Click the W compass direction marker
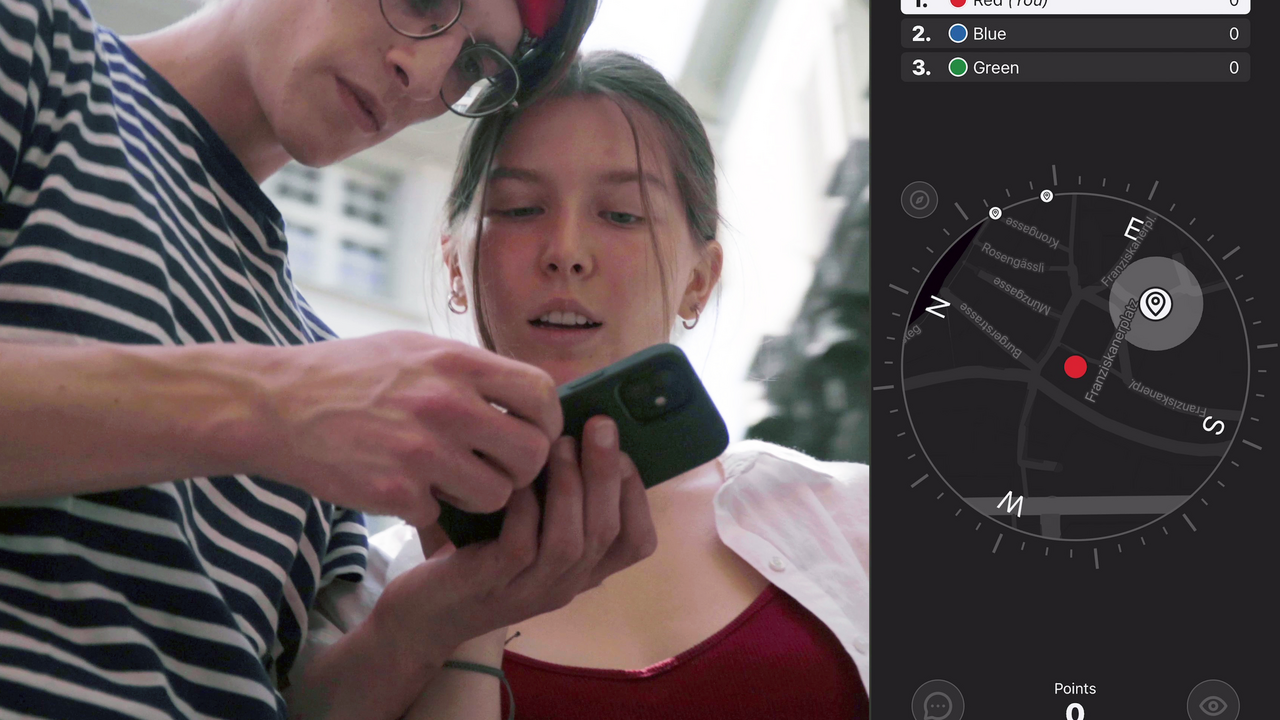 coord(1010,503)
